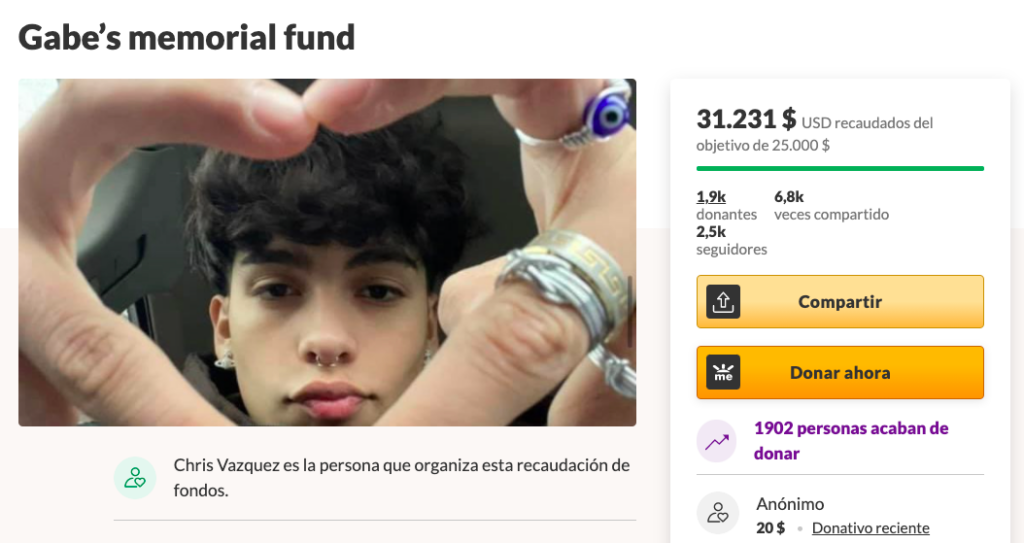This screenshot has height=543, width=1024.
Task: Click the Compartir button
Action: click(840, 302)
